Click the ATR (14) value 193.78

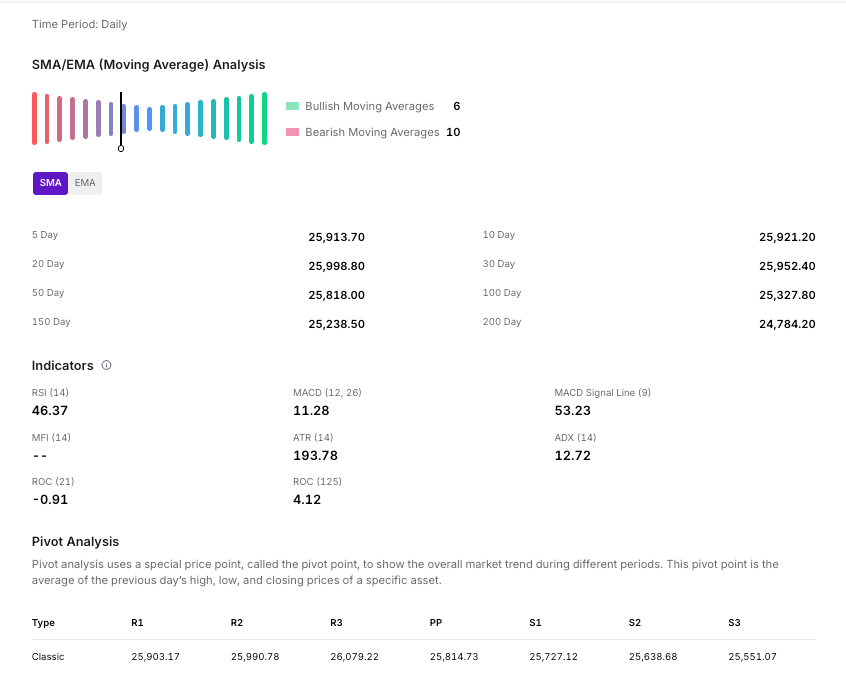pyautogui.click(x=315, y=455)
